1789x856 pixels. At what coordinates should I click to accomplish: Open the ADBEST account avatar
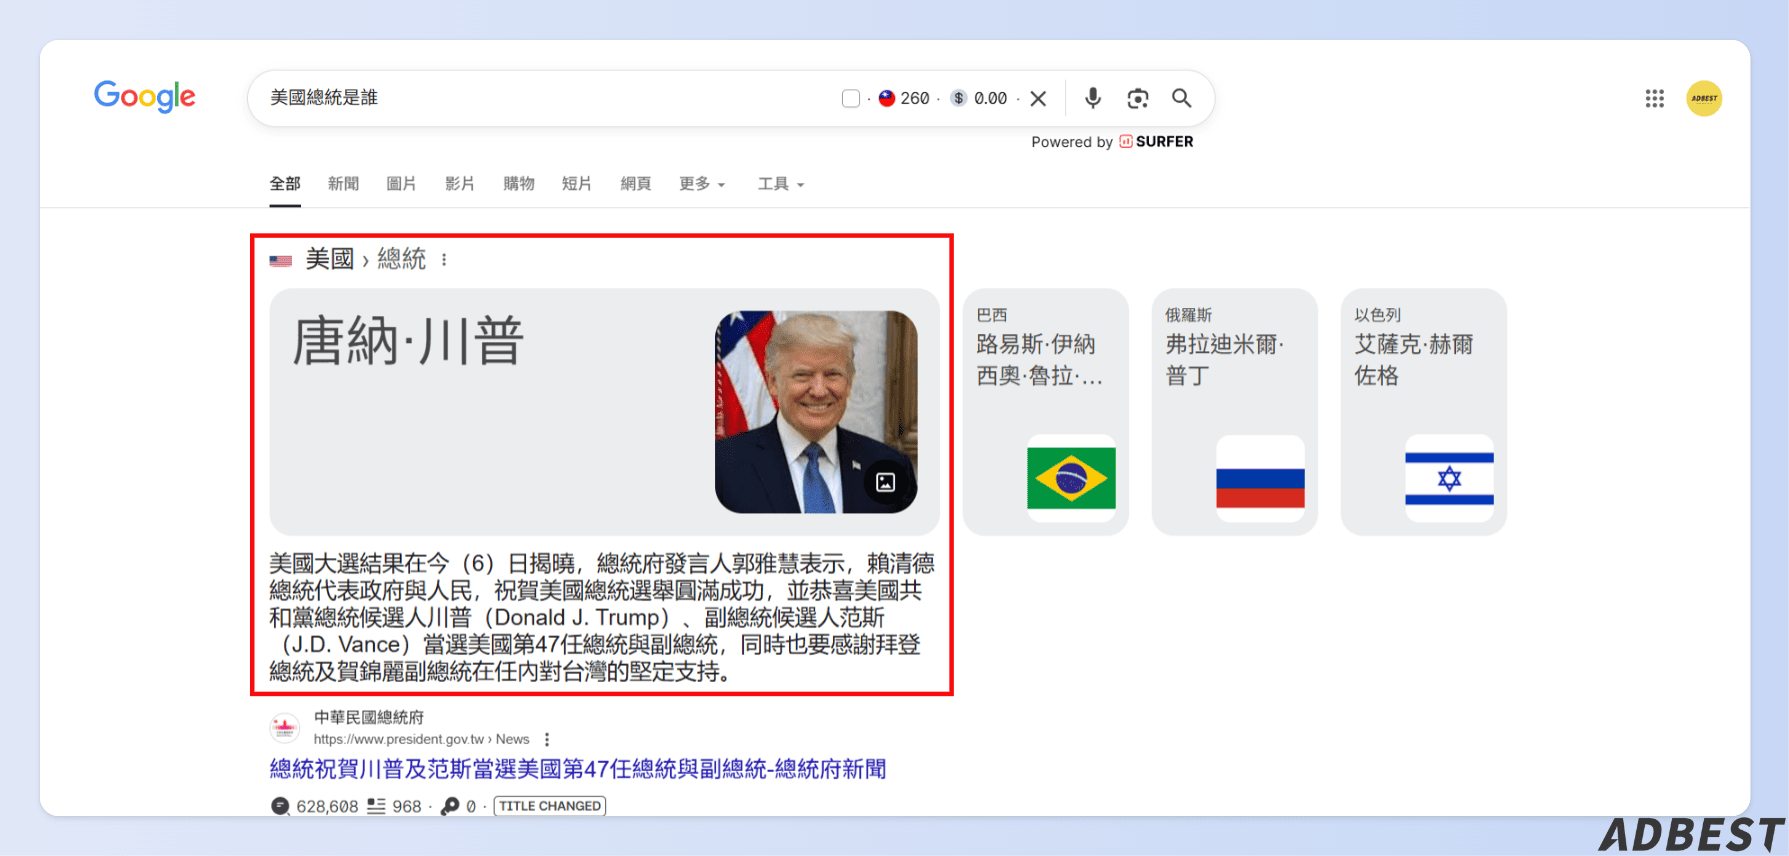[x=1704, y=98]
